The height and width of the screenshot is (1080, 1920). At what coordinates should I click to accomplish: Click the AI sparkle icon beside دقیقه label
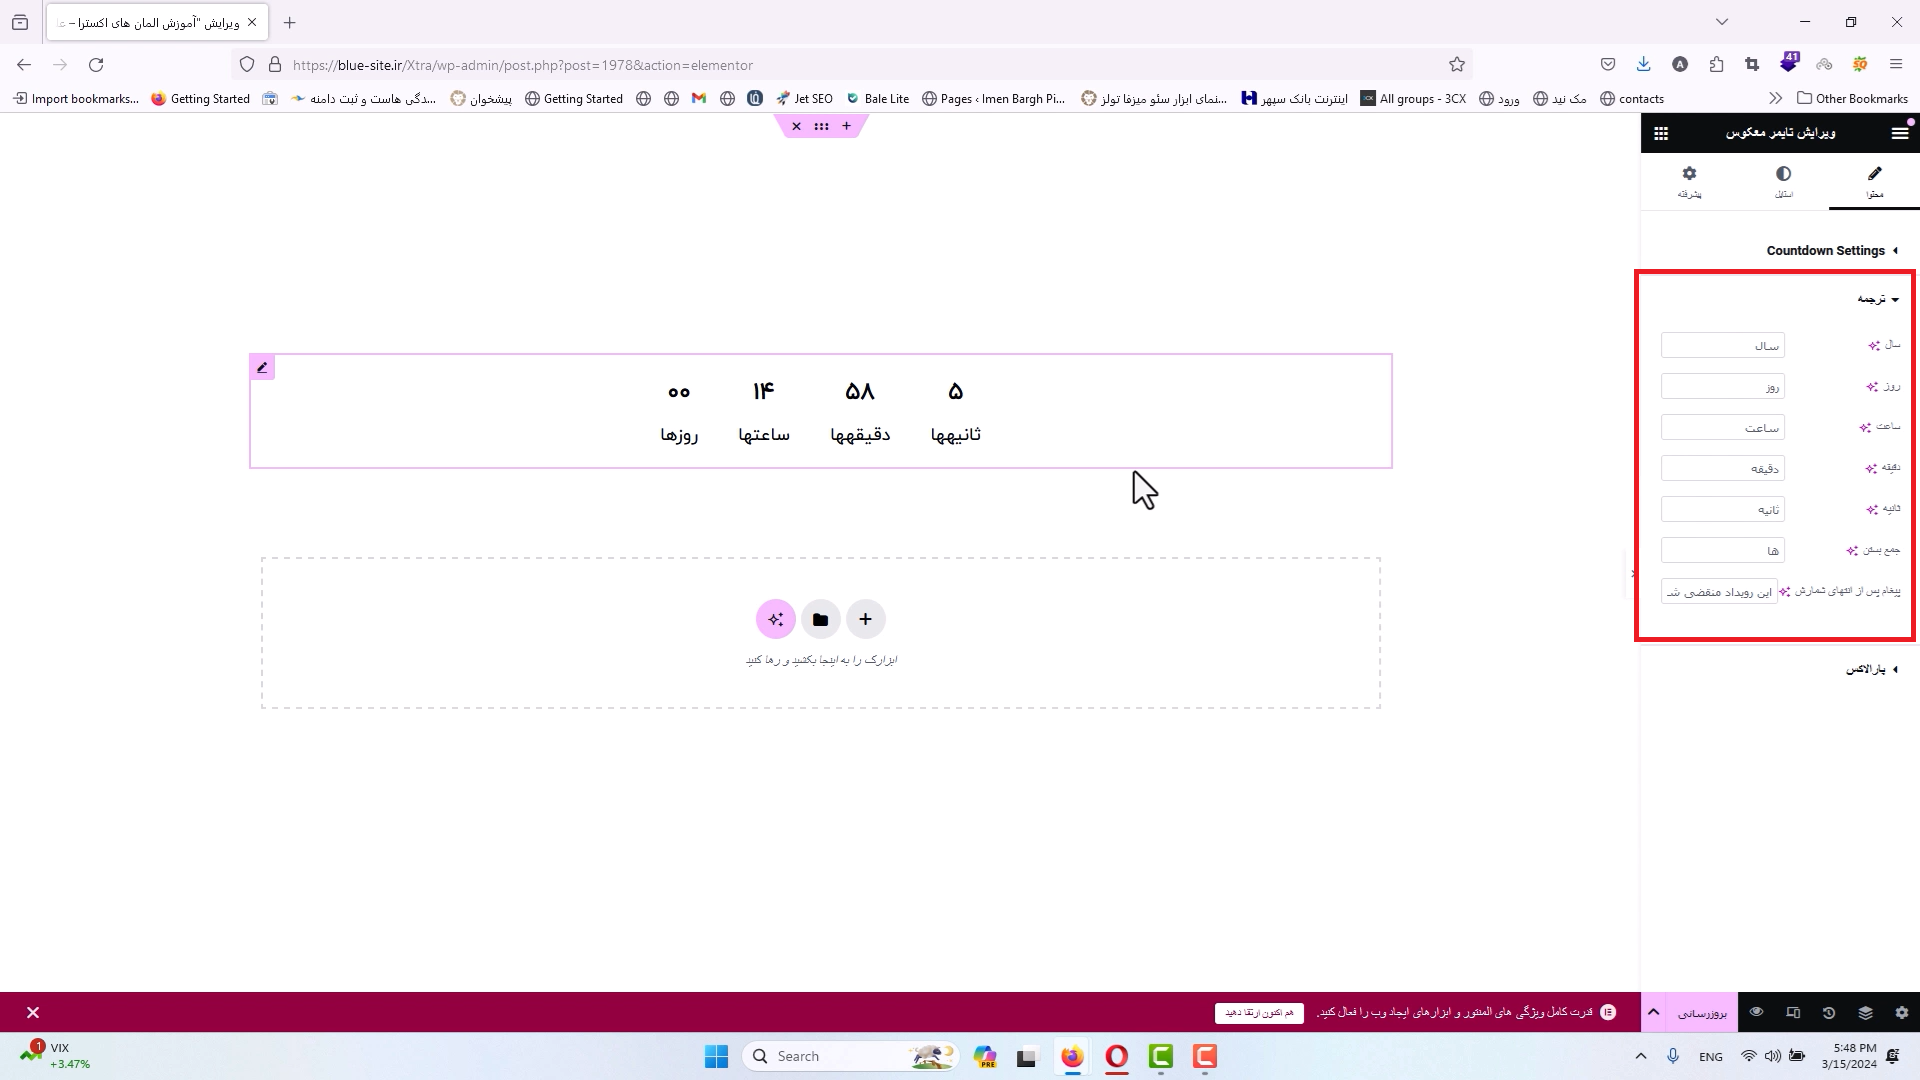(1870, 468)
